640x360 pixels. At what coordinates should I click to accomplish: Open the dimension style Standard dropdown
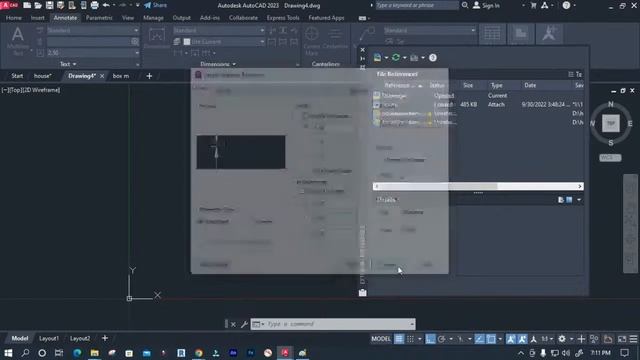(x=219, y=30)
